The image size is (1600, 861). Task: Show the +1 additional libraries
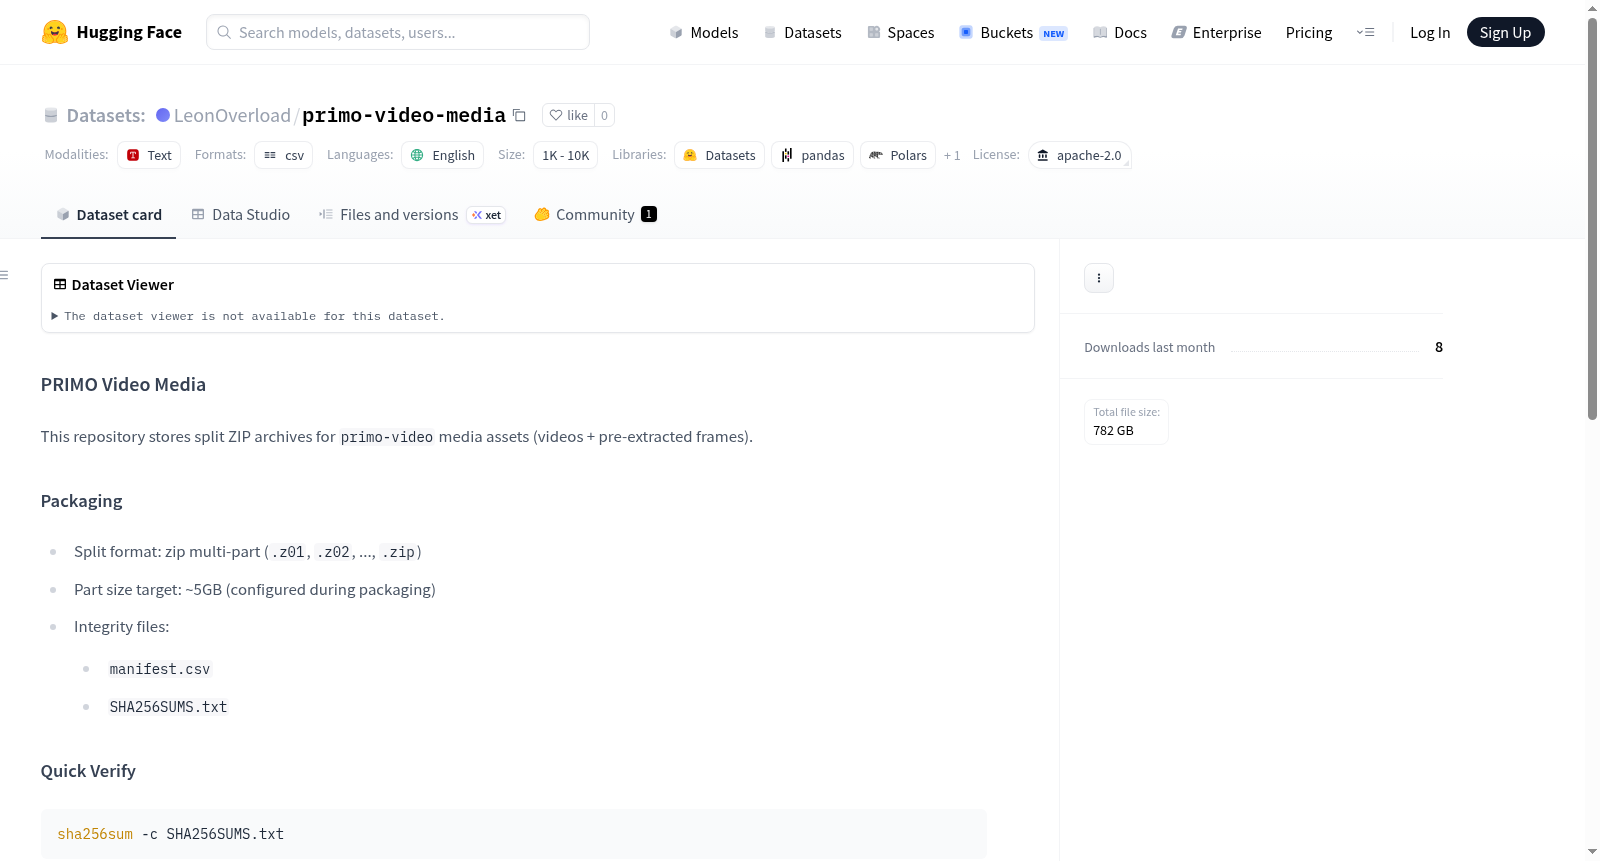coord(952,155)
